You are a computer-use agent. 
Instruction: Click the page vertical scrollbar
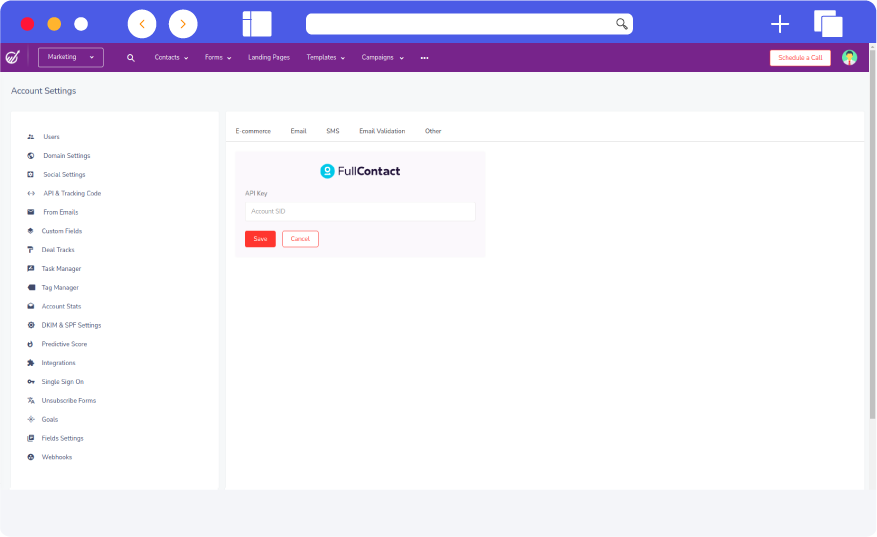pos(872,235)
